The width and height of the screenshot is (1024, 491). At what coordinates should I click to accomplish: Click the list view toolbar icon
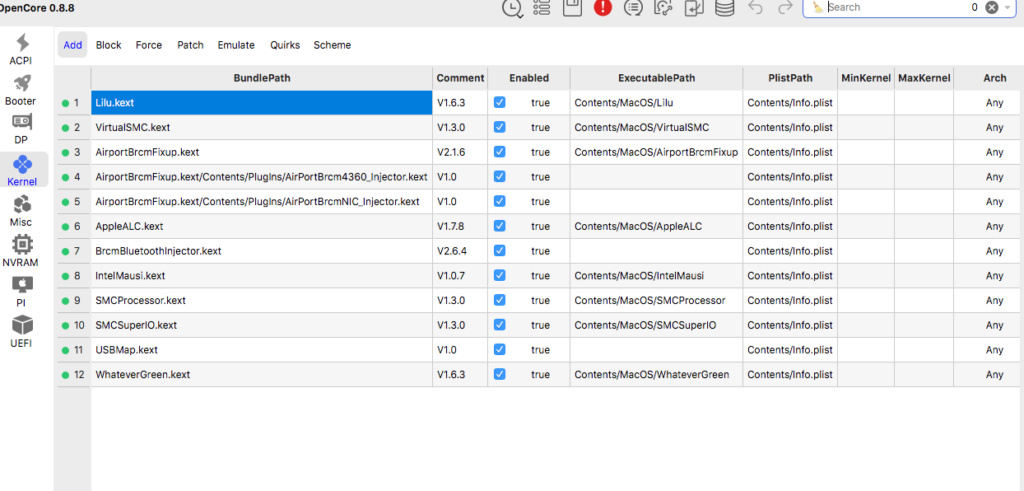coord(542,7)
